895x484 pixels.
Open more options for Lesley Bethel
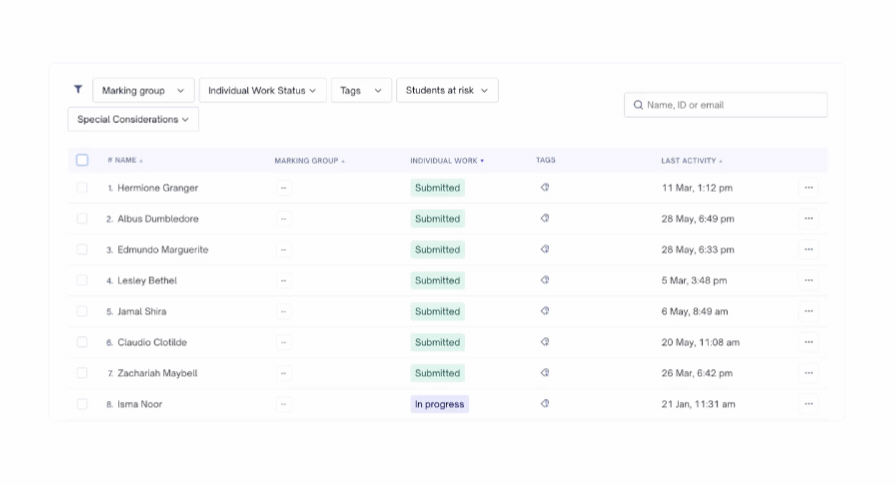point(808,280)
